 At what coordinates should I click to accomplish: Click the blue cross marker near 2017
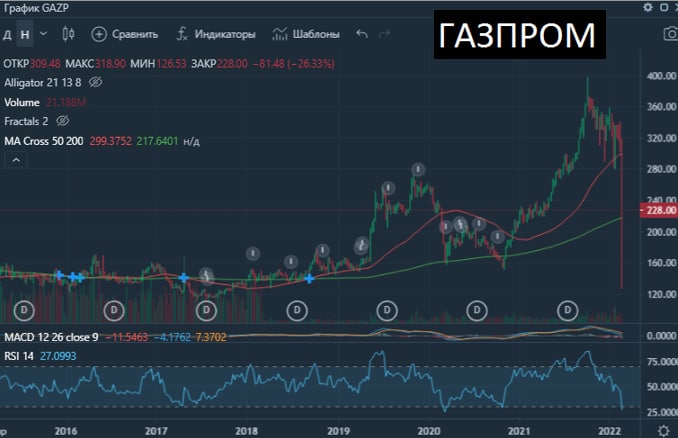click(184, 278)
